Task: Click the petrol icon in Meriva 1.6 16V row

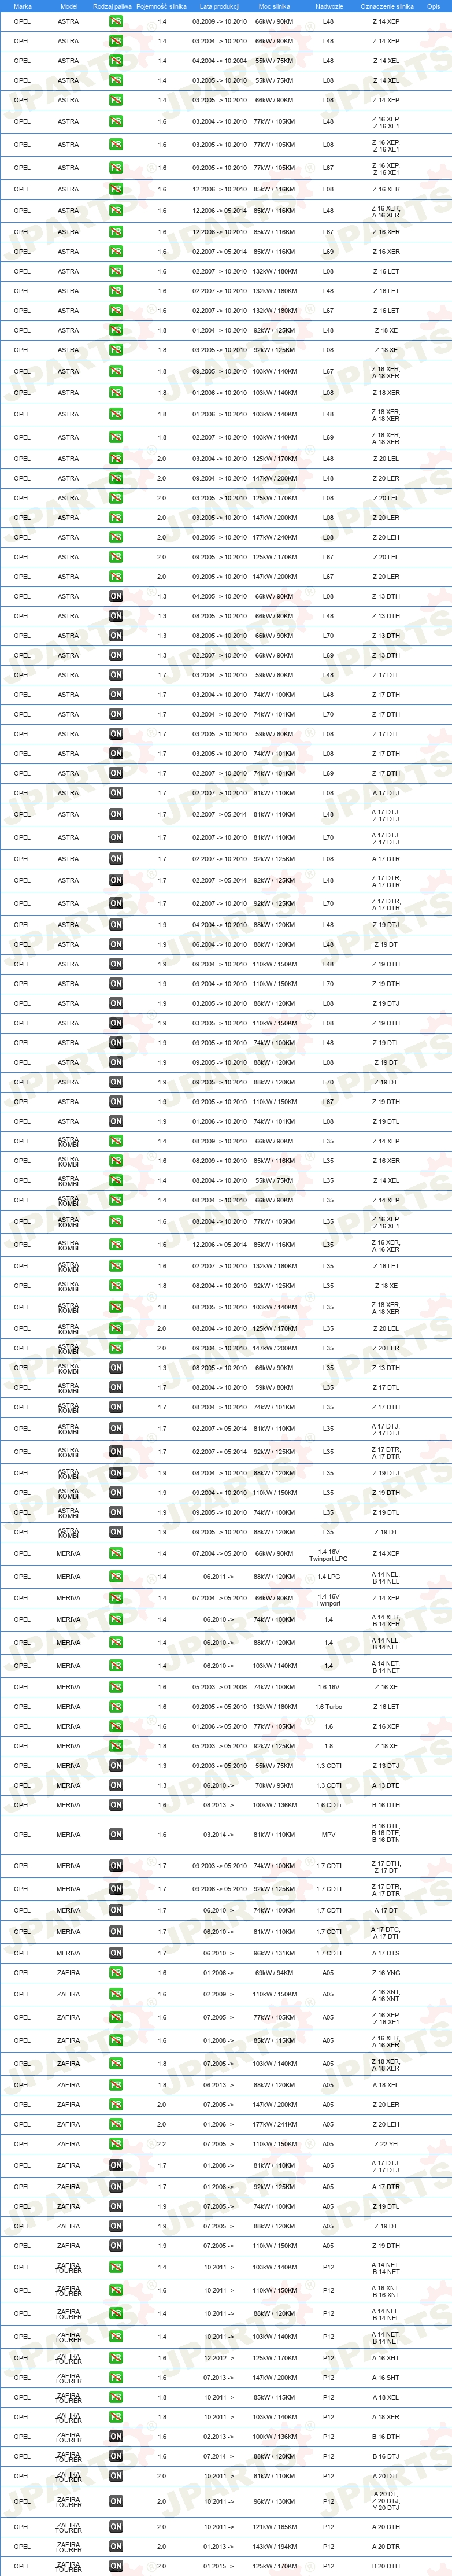Action: tap(116, 1687)
